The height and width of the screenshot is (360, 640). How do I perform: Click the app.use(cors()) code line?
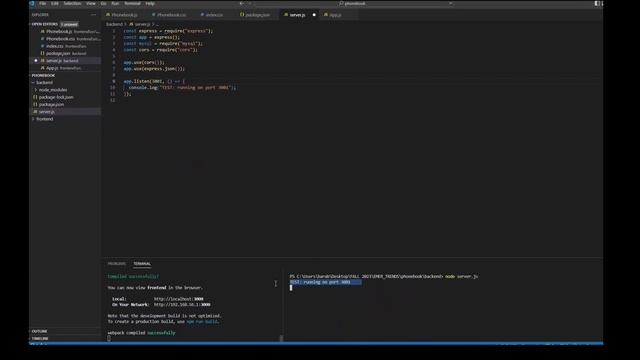(144, 62)
